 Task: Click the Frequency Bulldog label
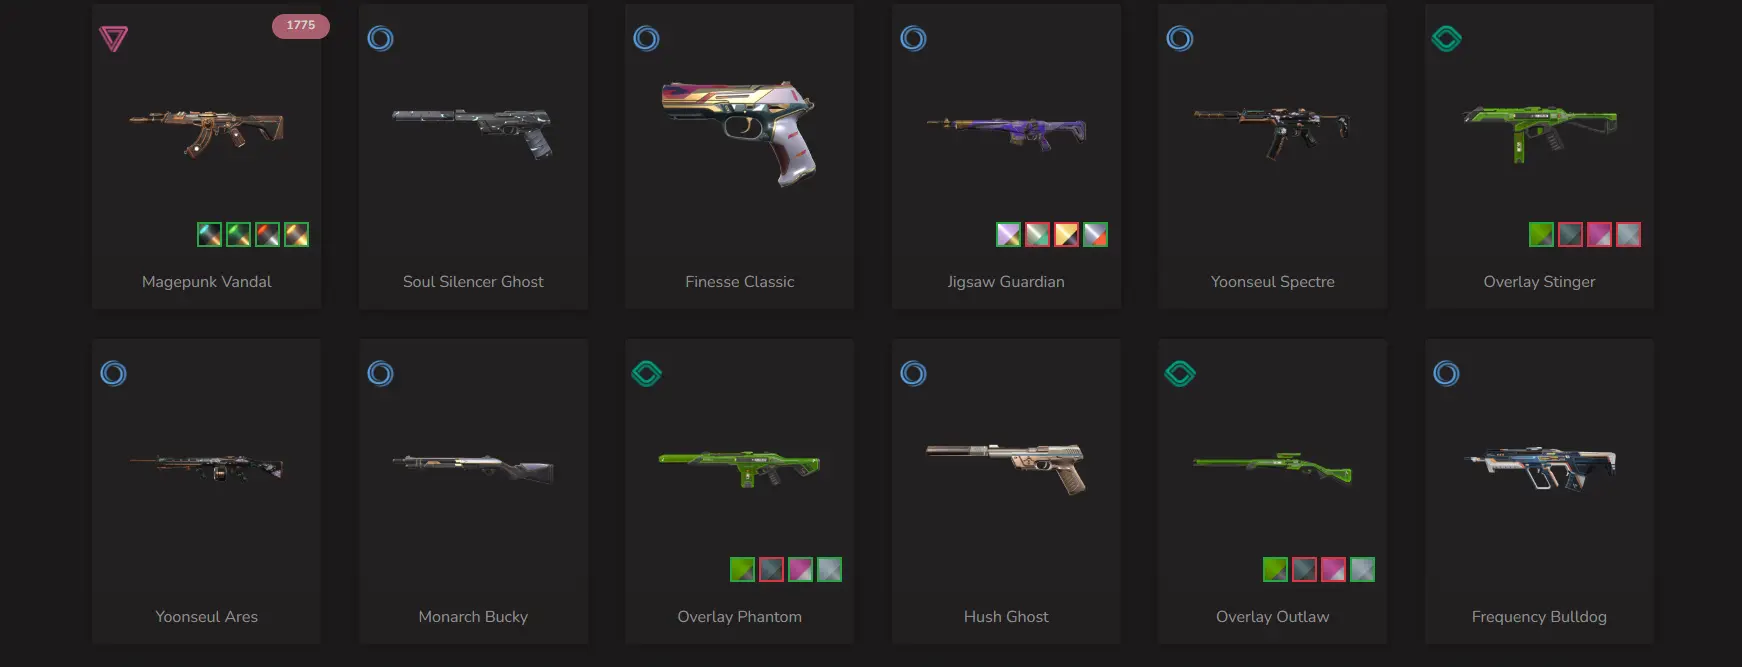[x=1539, y=617]
